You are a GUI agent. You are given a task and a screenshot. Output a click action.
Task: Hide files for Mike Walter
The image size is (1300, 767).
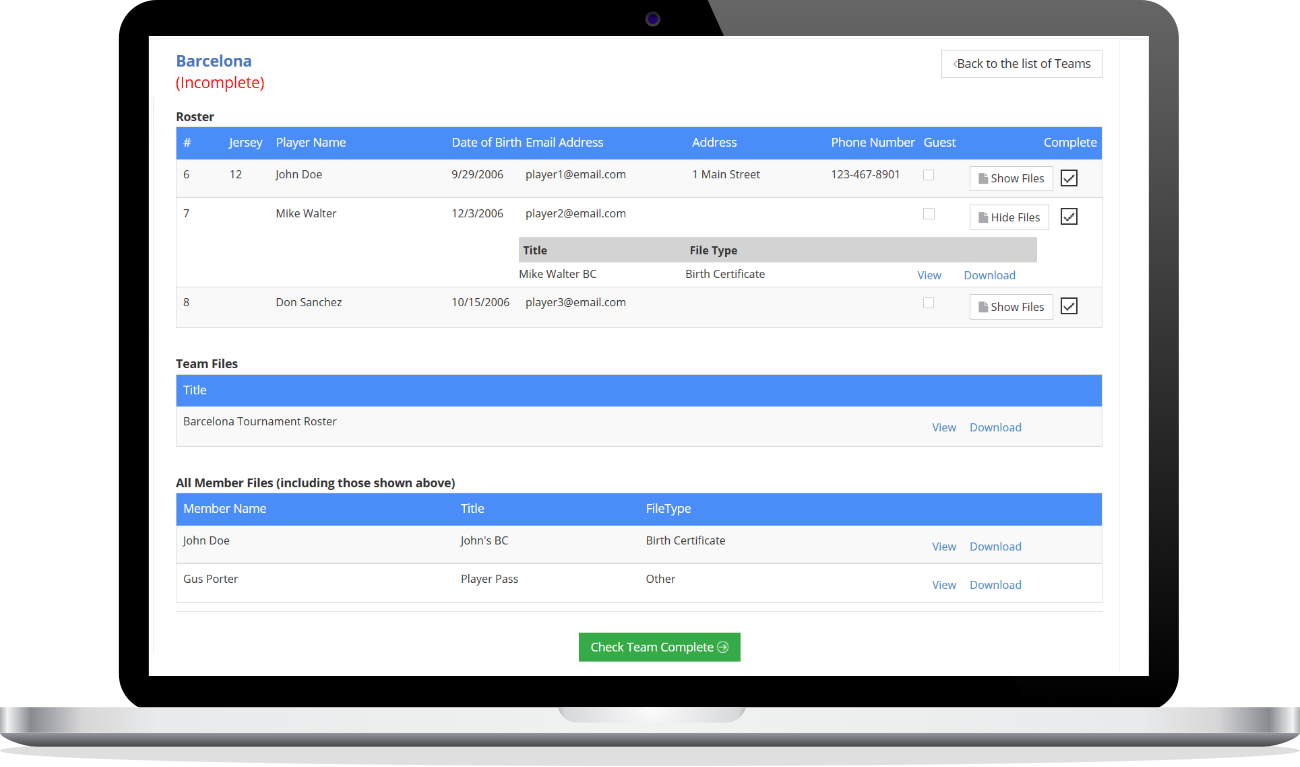tap(1009, 218)
